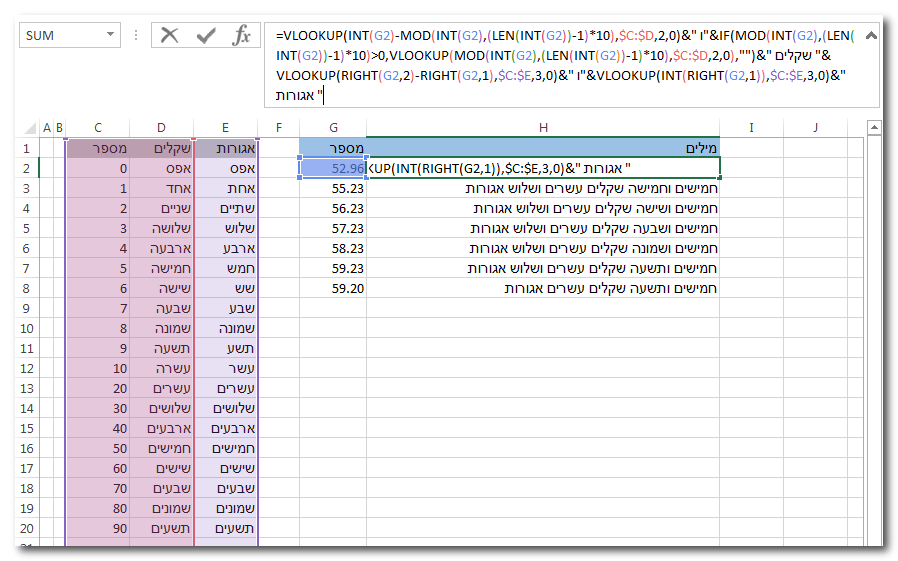The height and width of the screenshot is (561, 898).
Task: Select the שקלים header cell in column D
Action: [x=162, y=148]
